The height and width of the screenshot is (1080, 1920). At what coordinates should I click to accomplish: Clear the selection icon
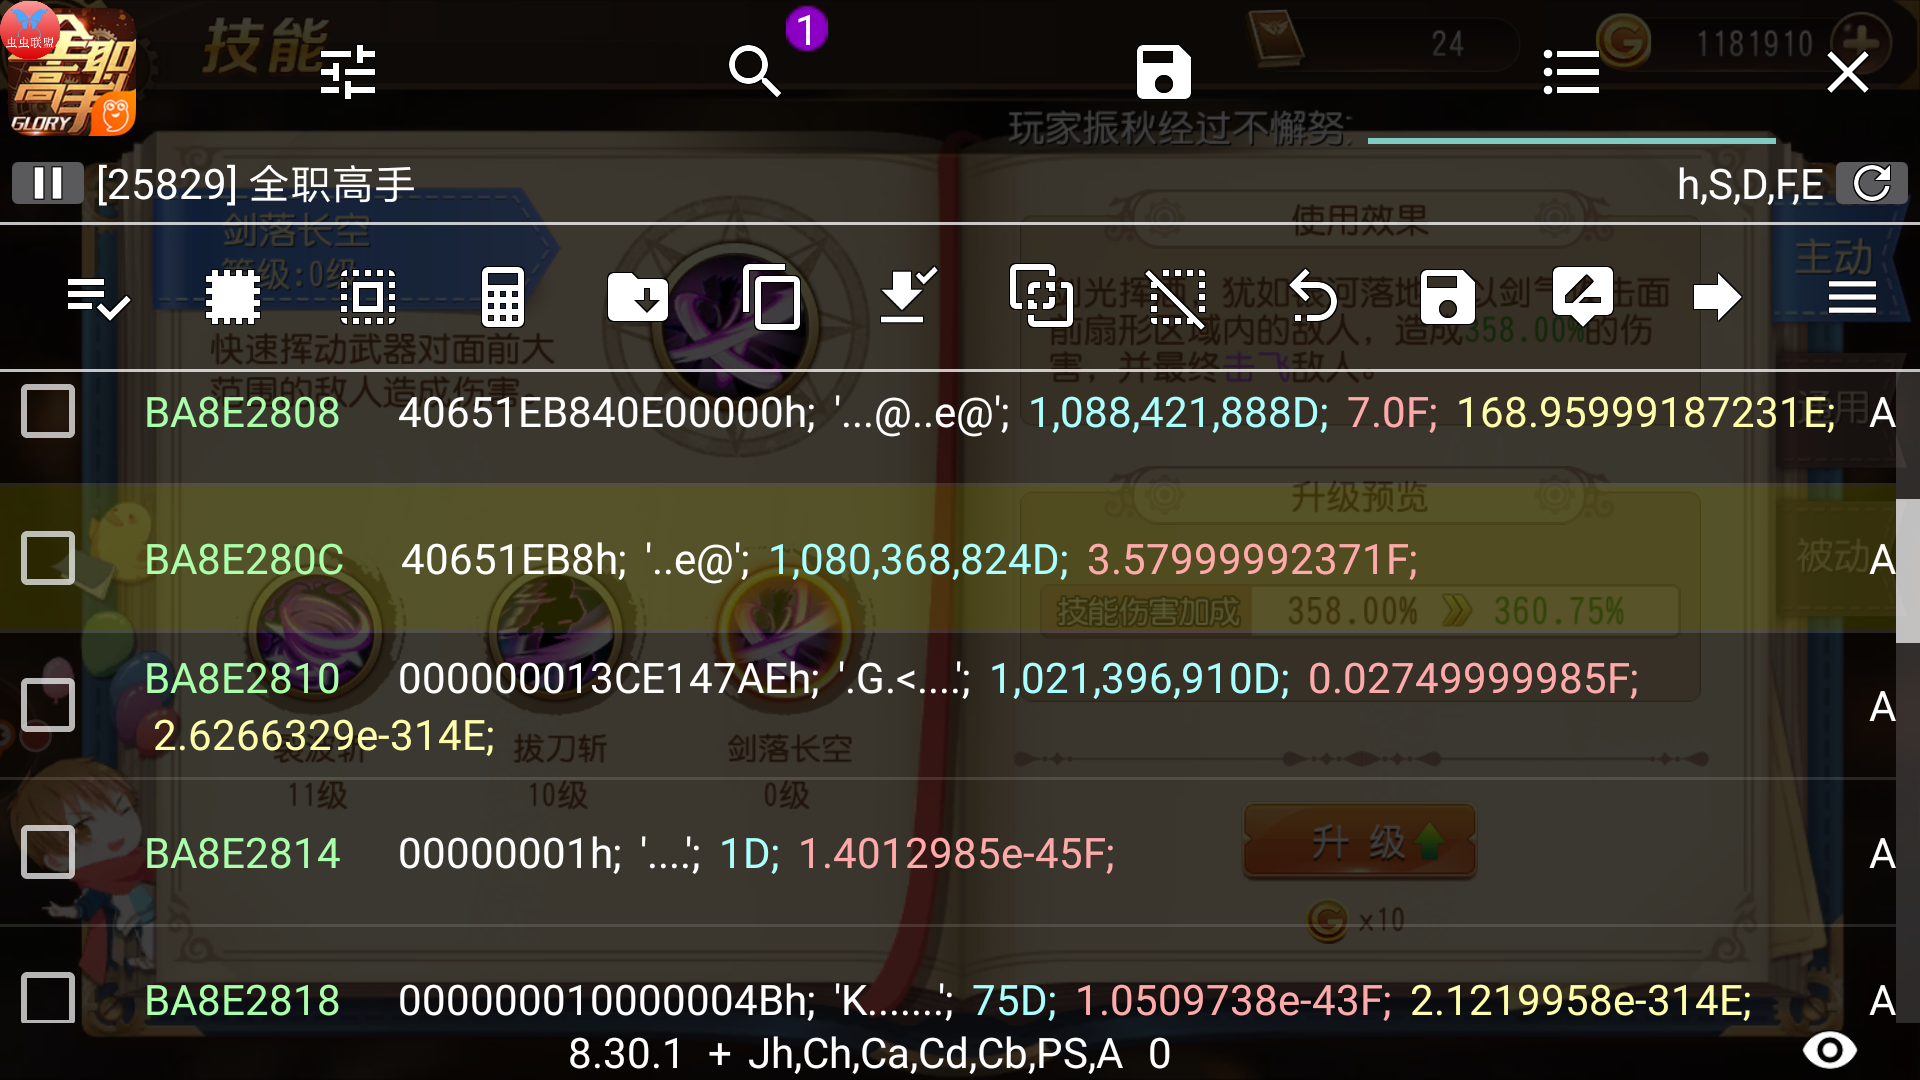(x=1177, y=297)
